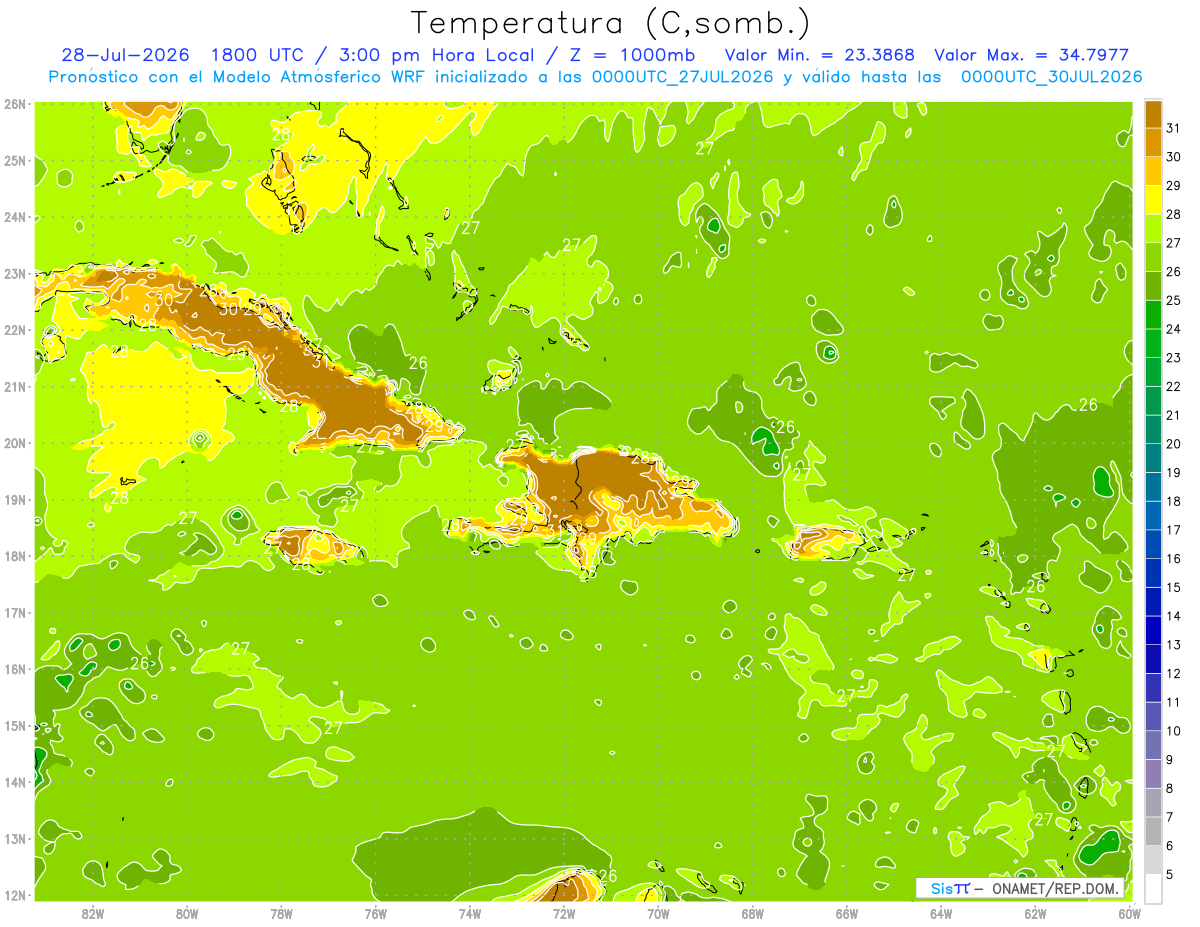Click the "66W" longitude axis label
The height and width of the screenshot is (927, 1200).
pos(846,914)
